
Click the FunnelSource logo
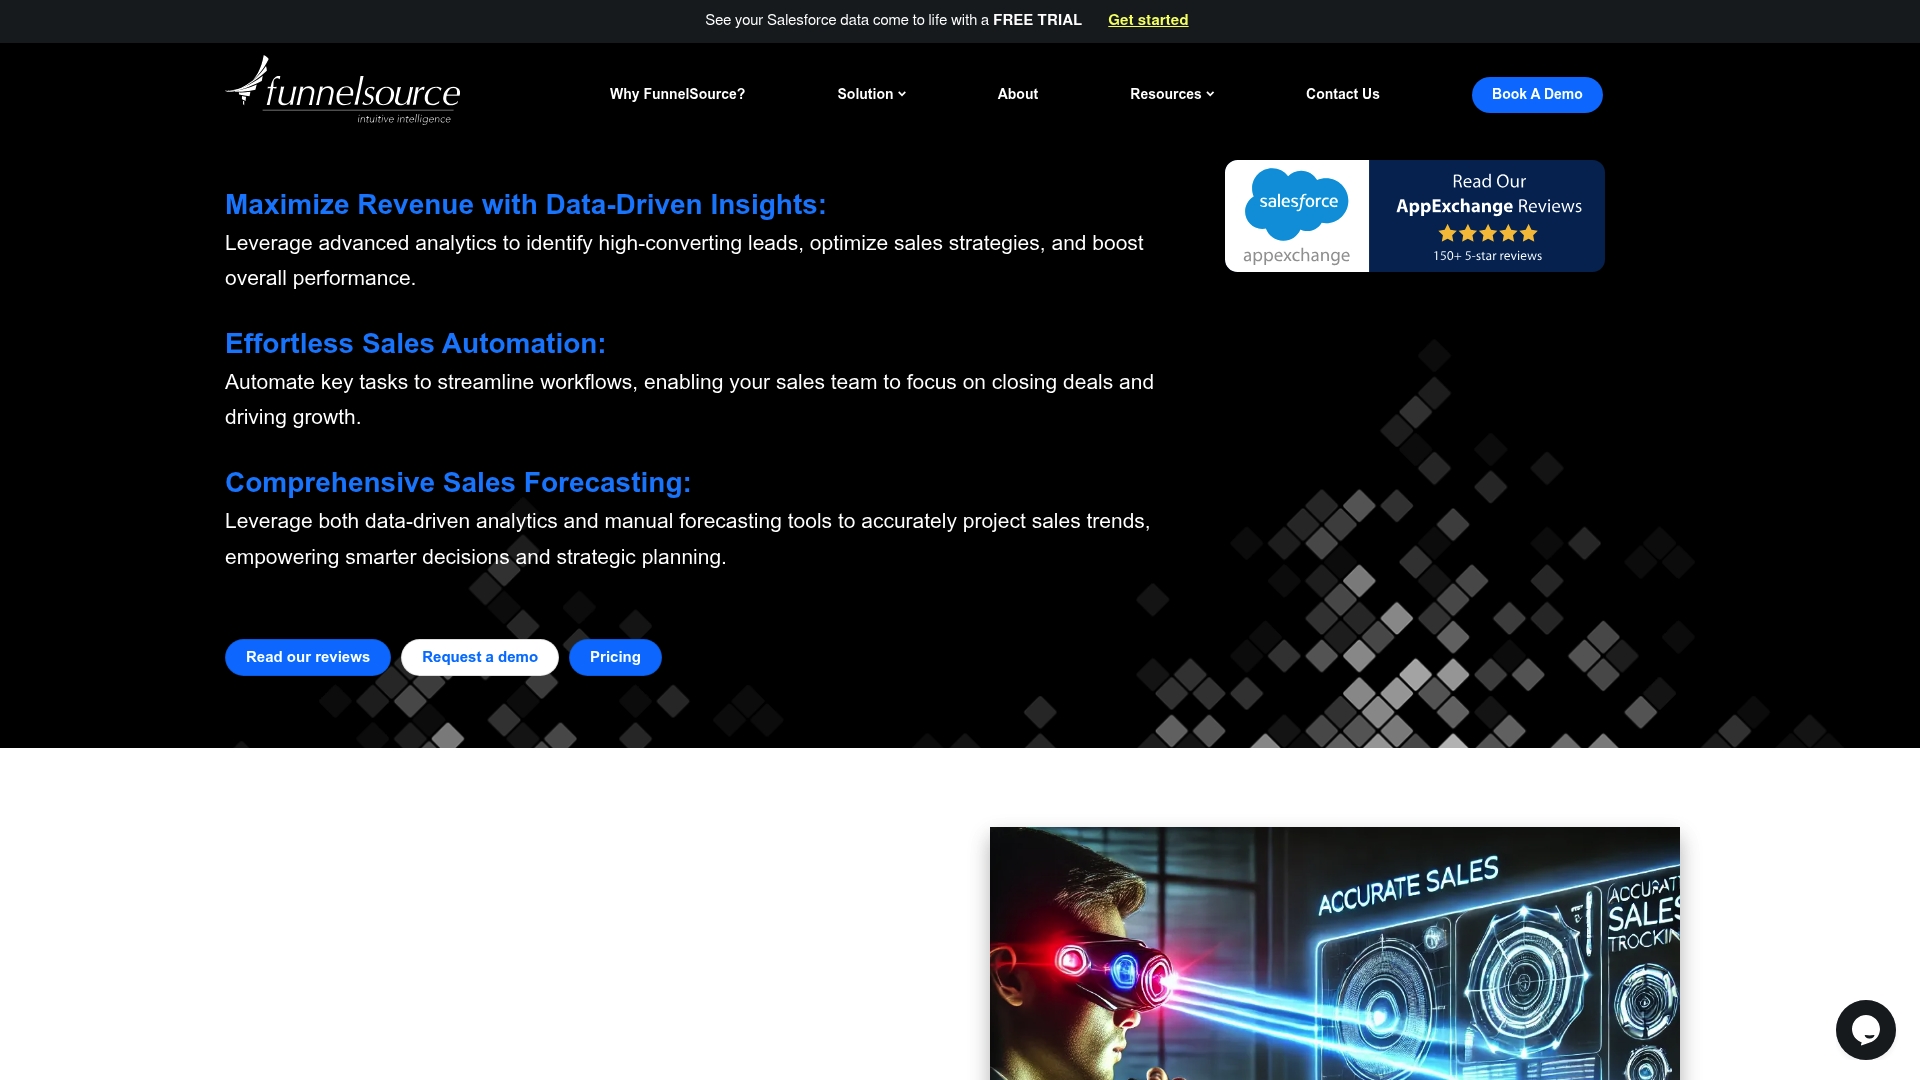coord(343,90)
